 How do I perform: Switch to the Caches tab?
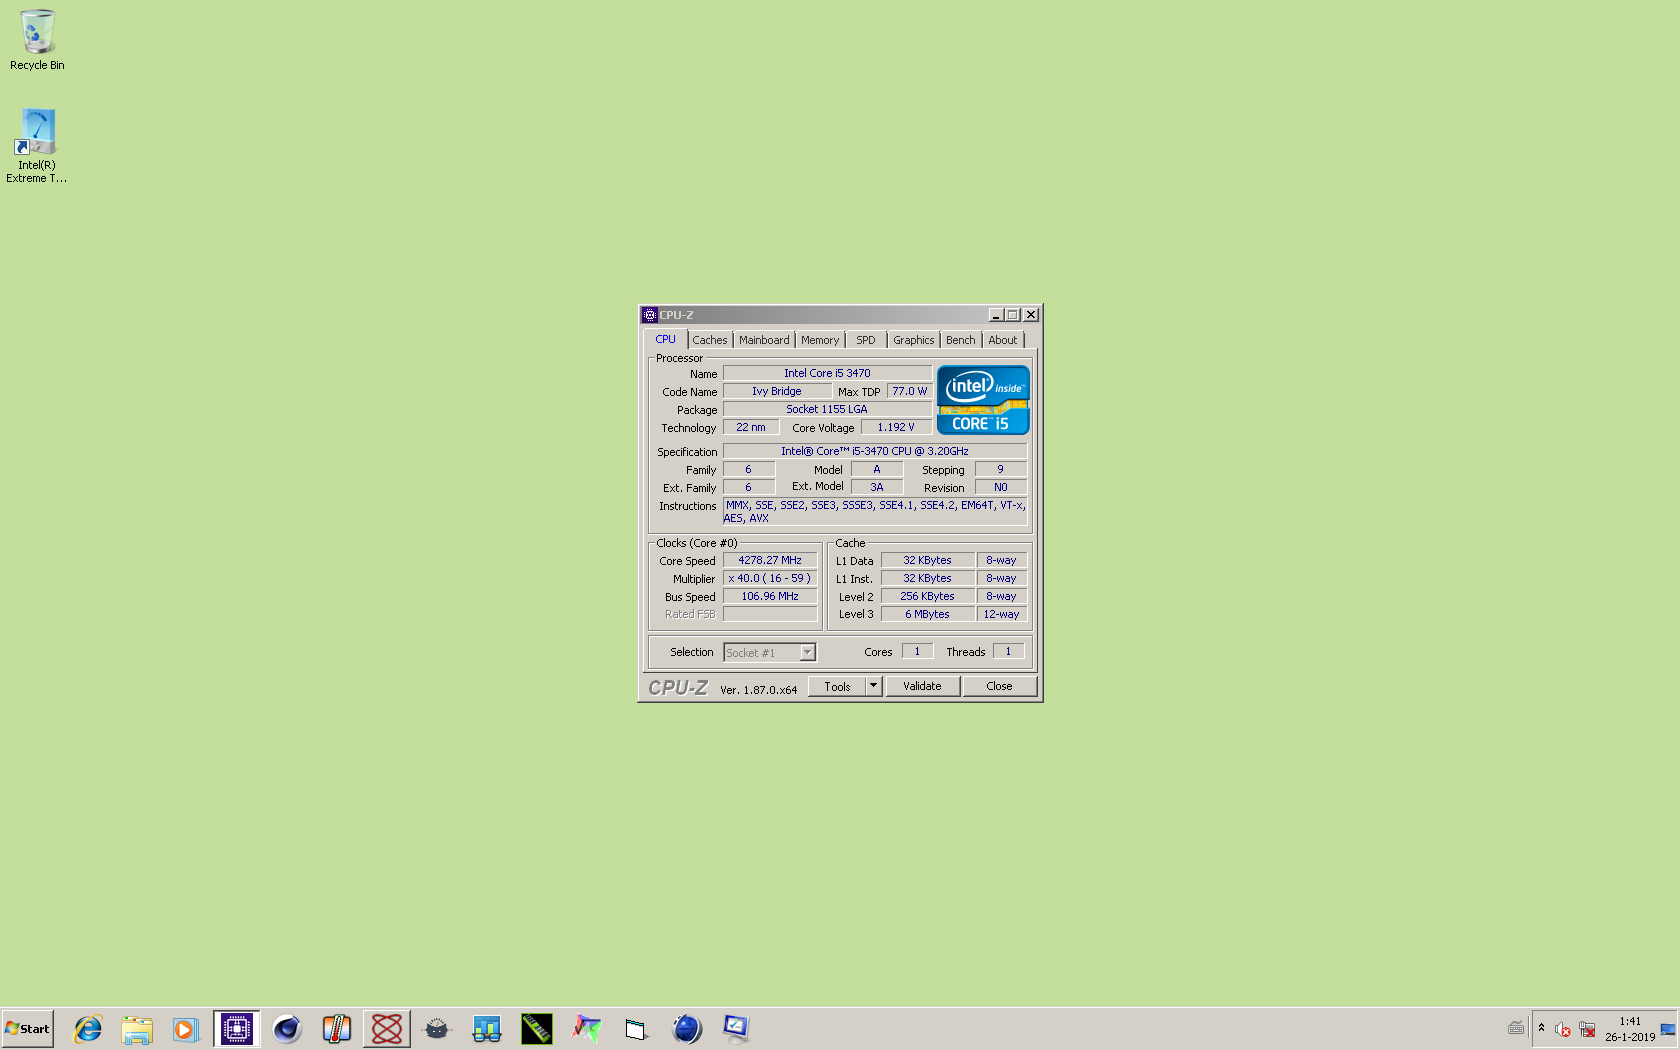[710, 340]
